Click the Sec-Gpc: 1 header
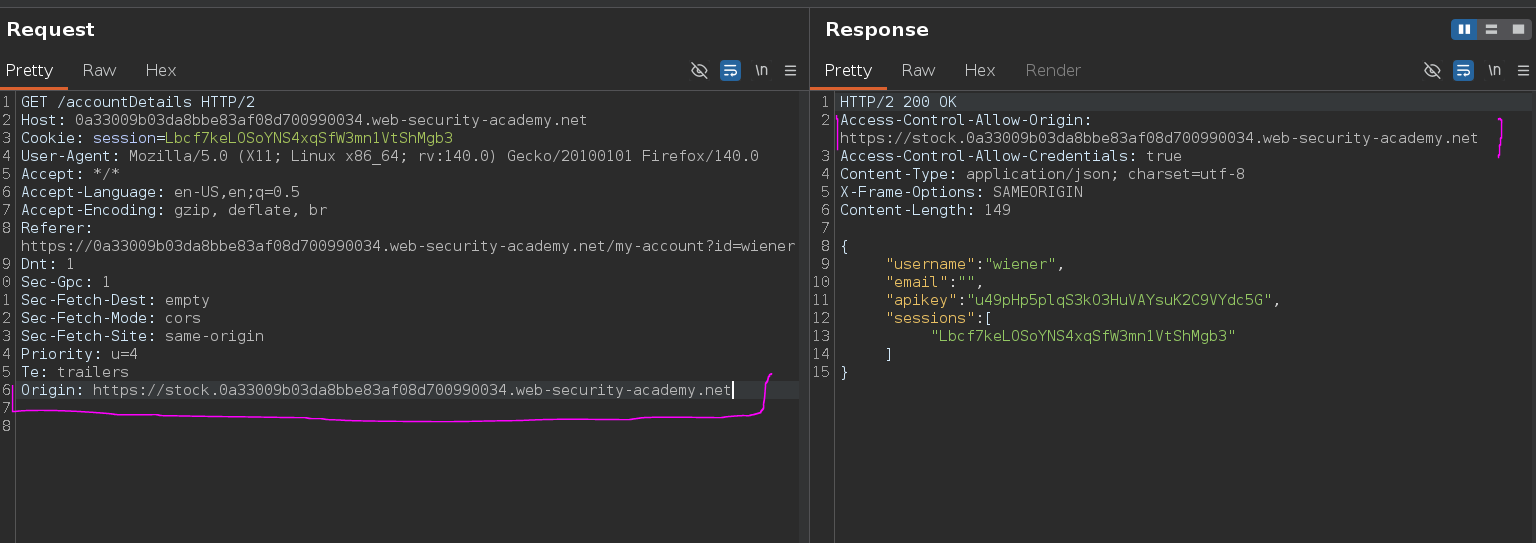1536x543 pixels. pos(66,282)
